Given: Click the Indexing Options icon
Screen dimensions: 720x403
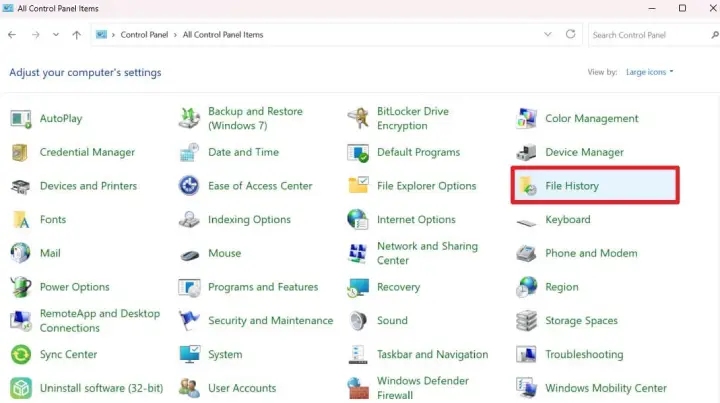Looking at the screenshot, I should click(x=189, y=220).
